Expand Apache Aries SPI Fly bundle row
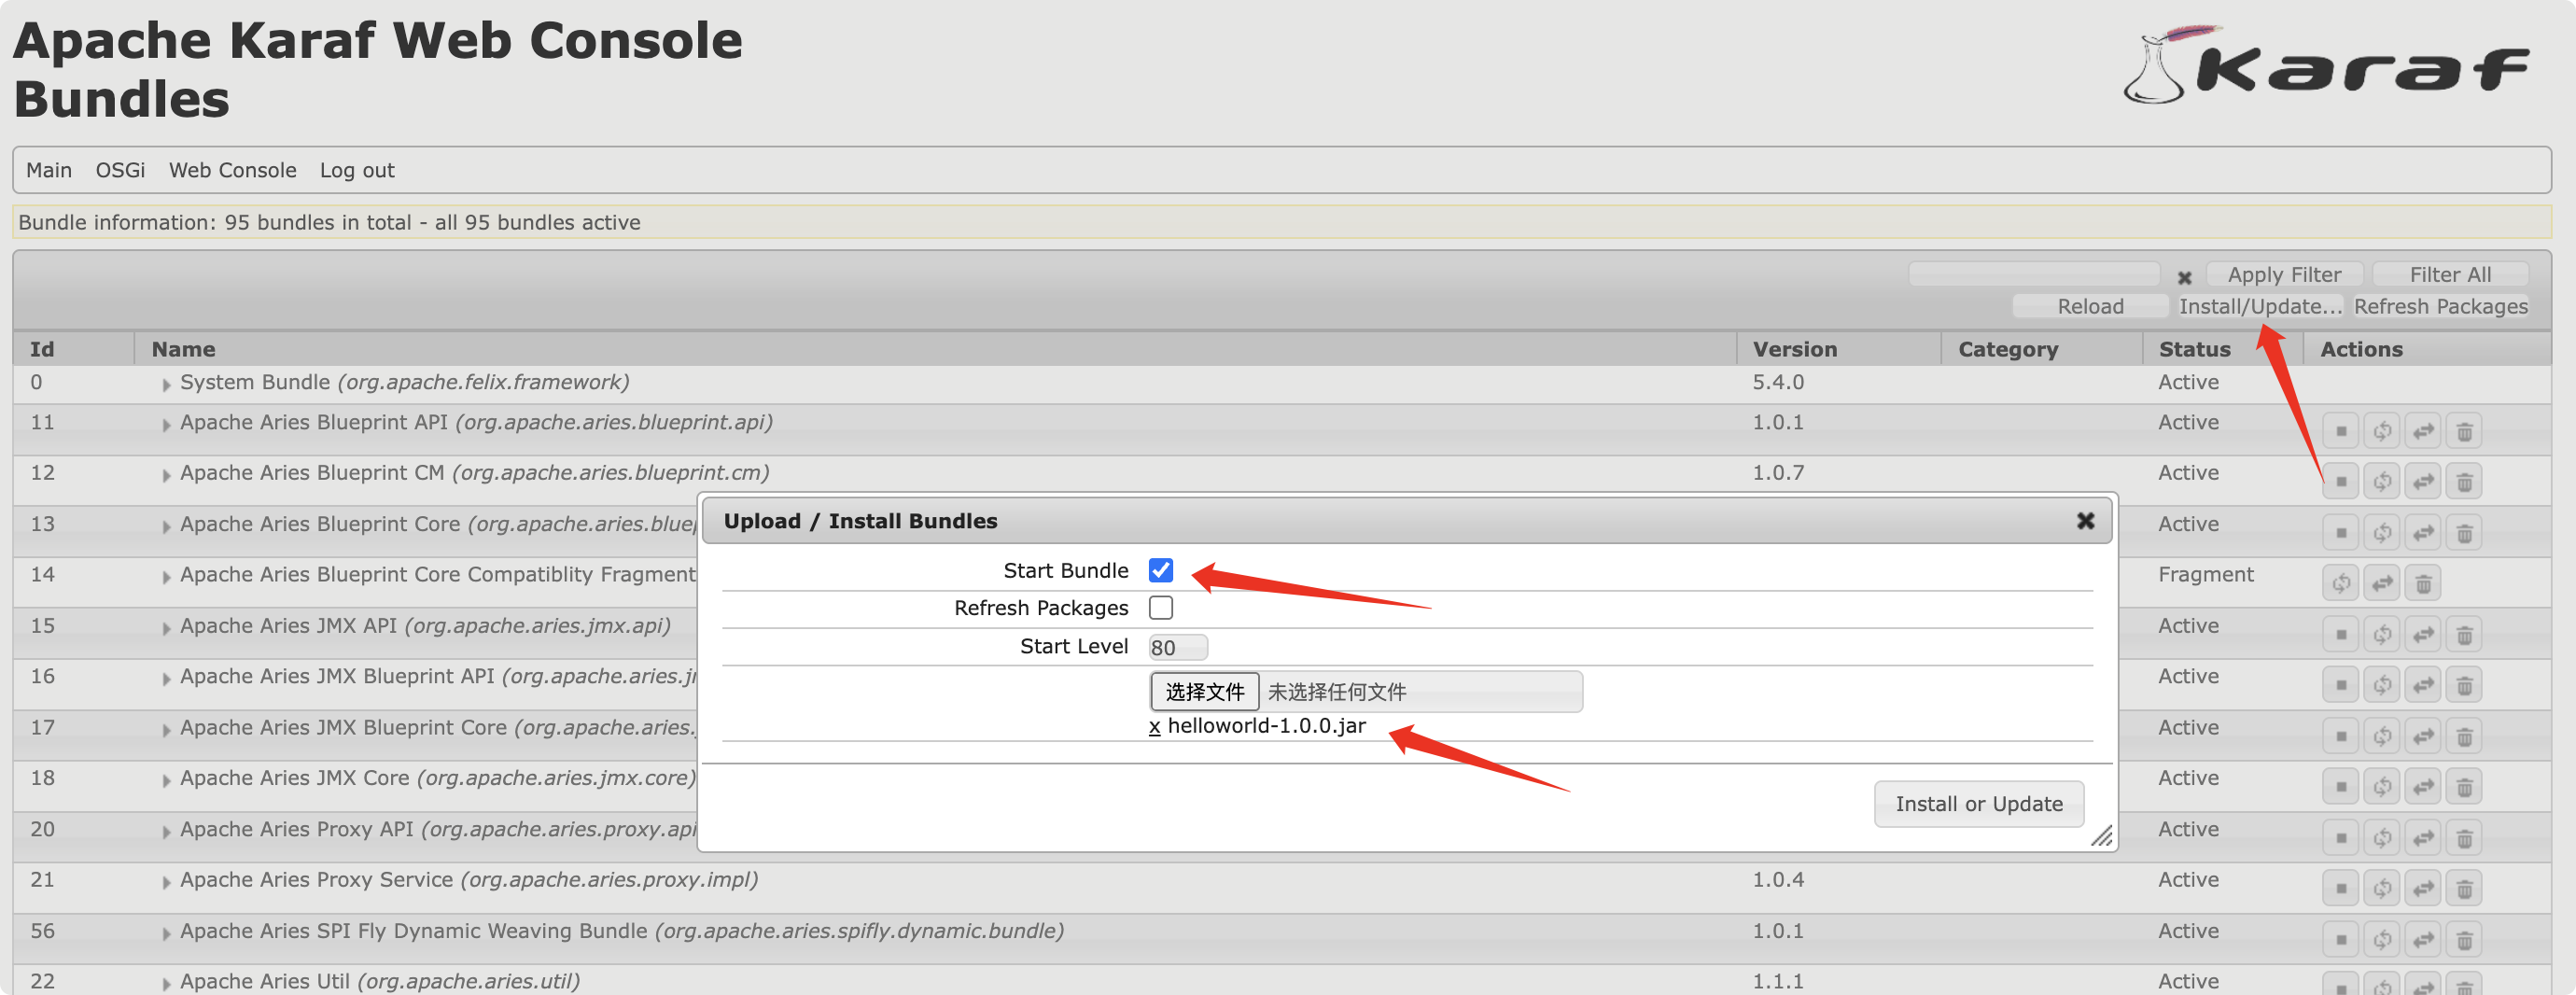 (166, 933)
